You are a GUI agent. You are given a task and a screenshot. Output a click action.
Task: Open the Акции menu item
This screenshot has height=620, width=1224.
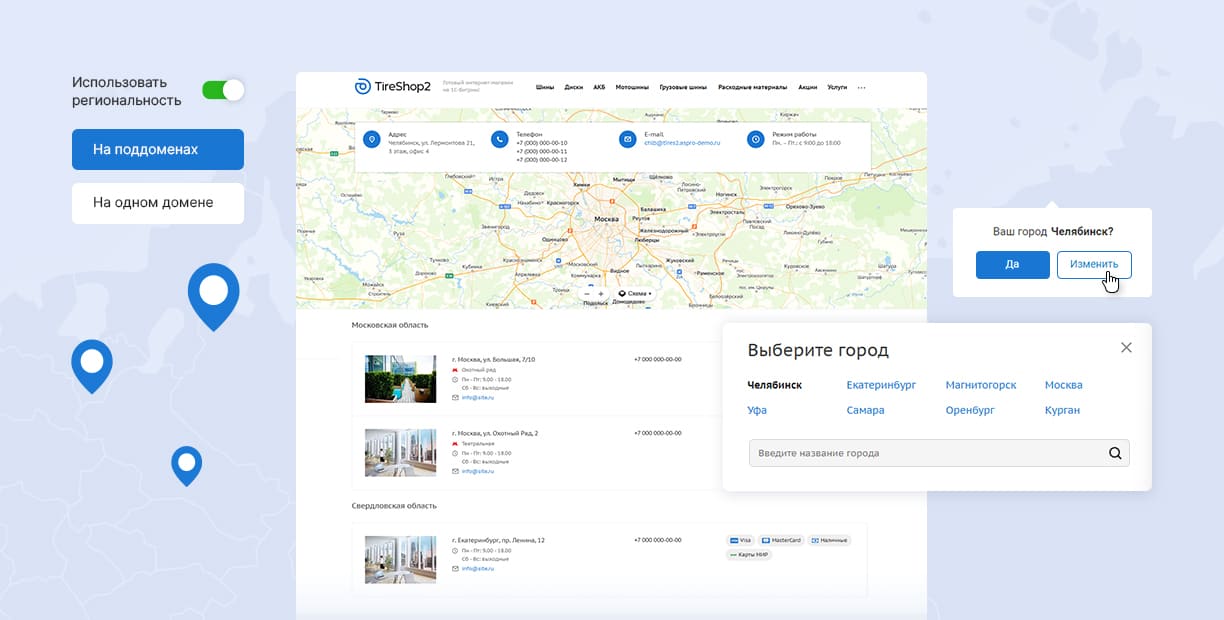click(x=806, y=86)
